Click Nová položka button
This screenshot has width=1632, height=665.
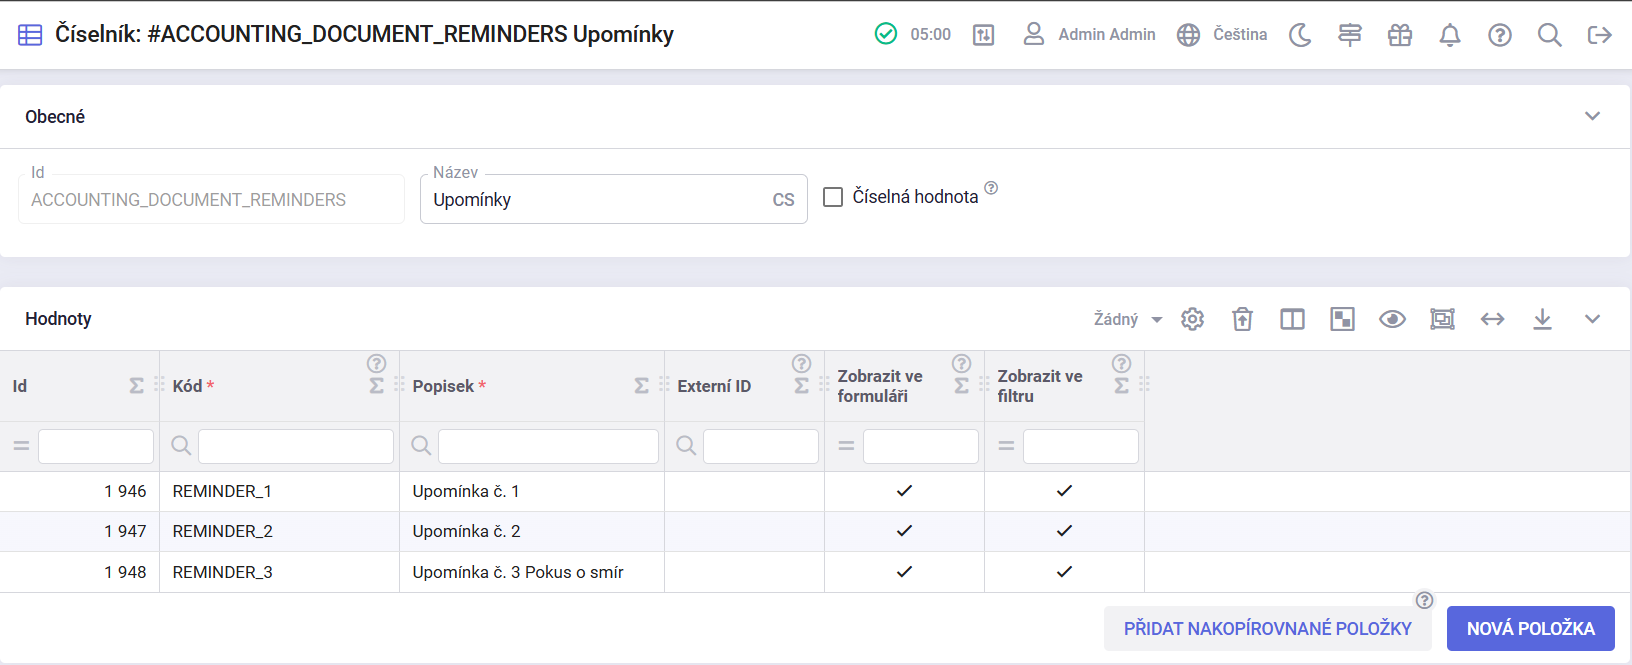point(1531,629)
